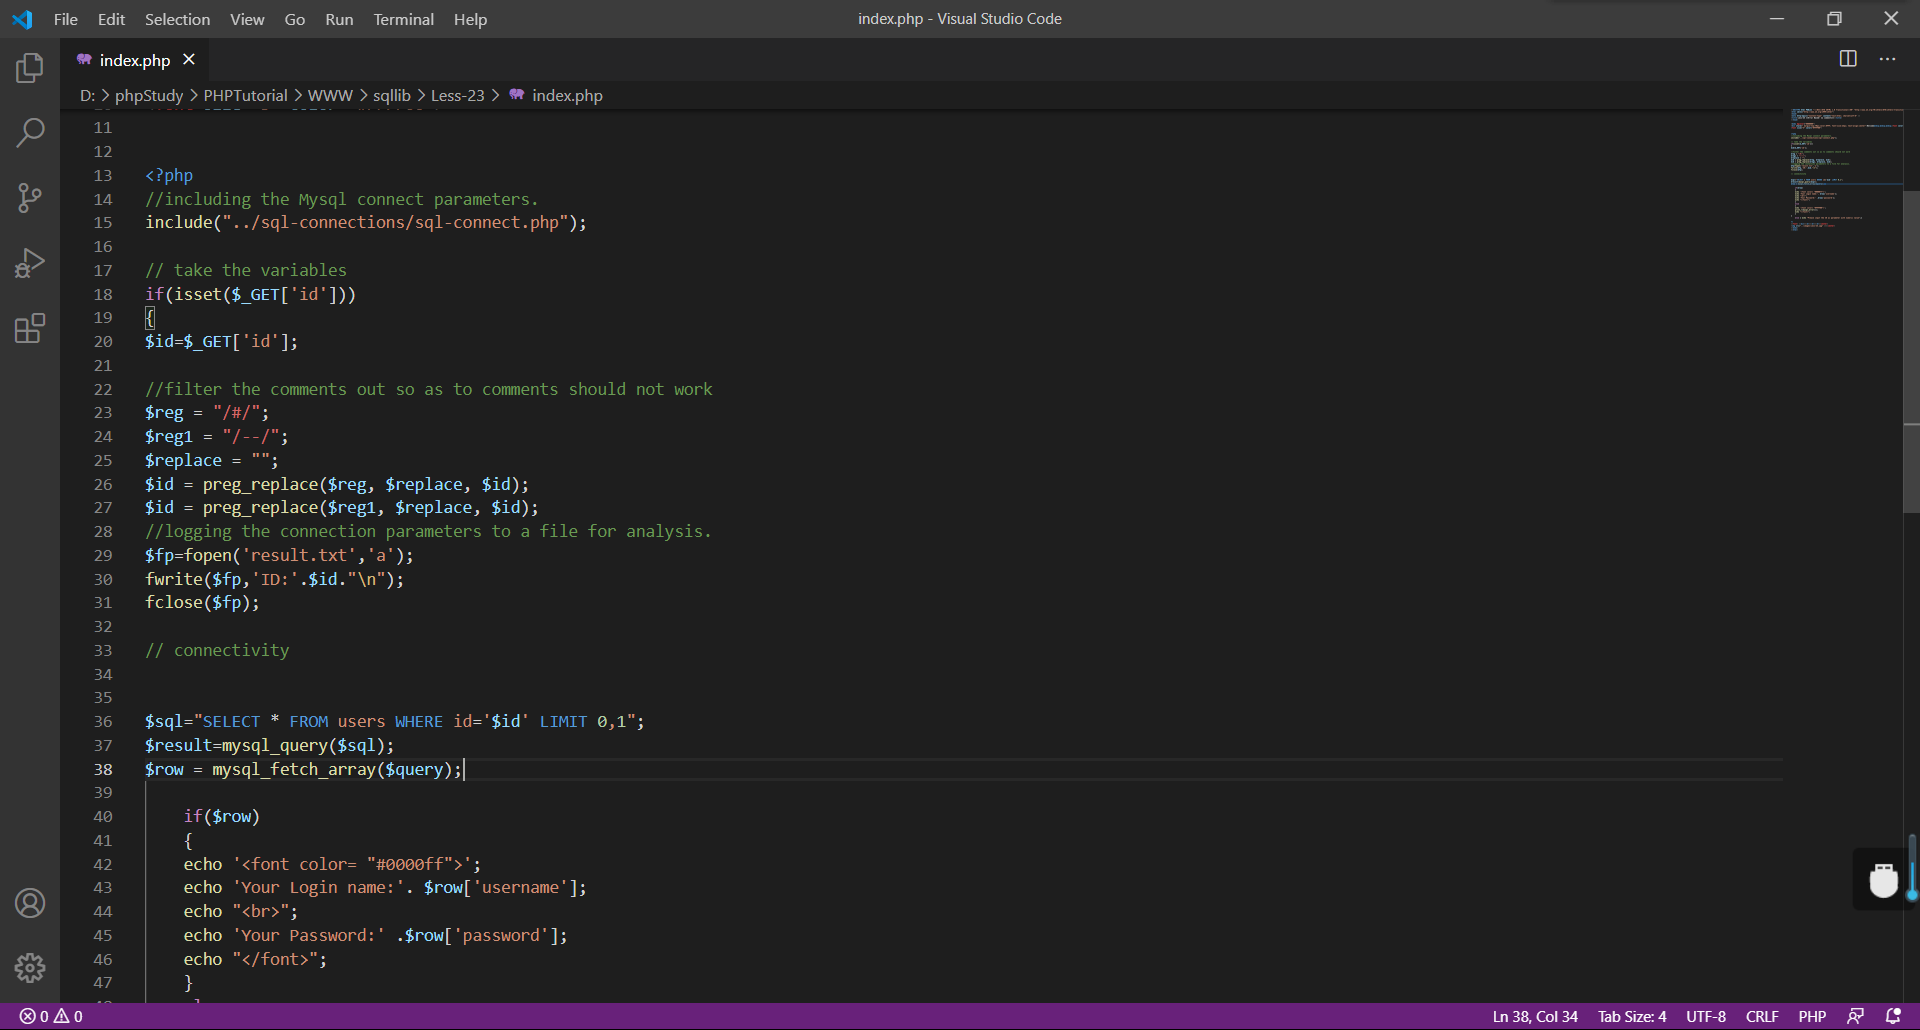The width and height of the screenshot is (1920, 1030).
Task: Open the Selection menu
Action: click(x=177, y=19)
